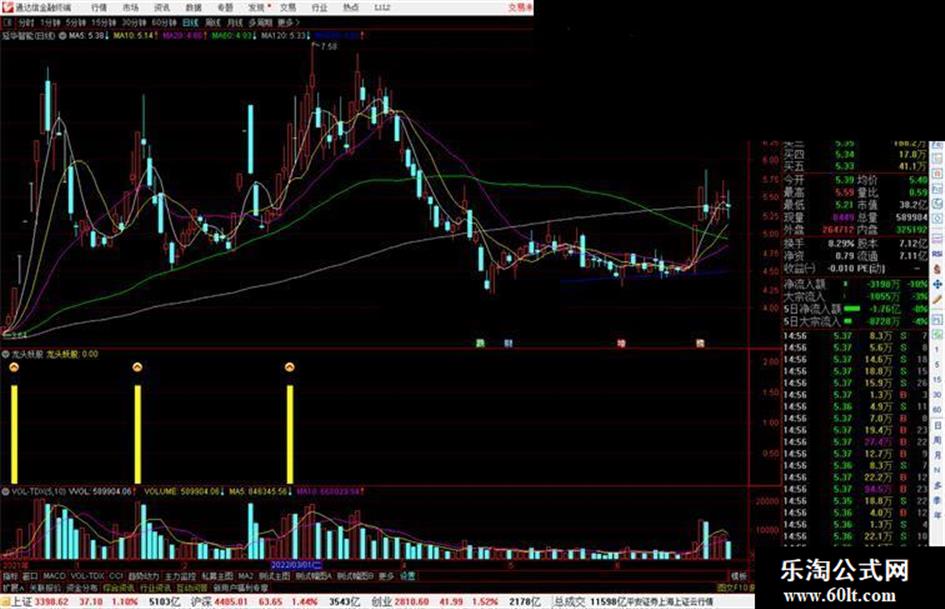Select the MA2 indicator tab

245,576
